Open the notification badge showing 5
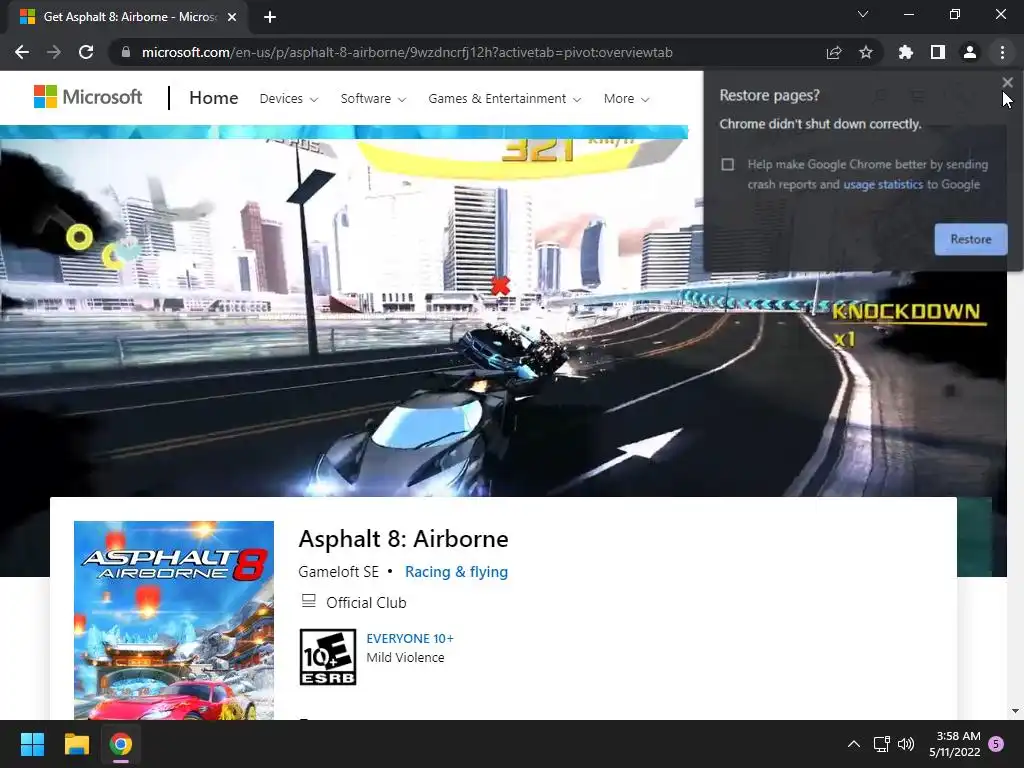The height and width of the screenshot is (768, 1024). coord(996,743)
